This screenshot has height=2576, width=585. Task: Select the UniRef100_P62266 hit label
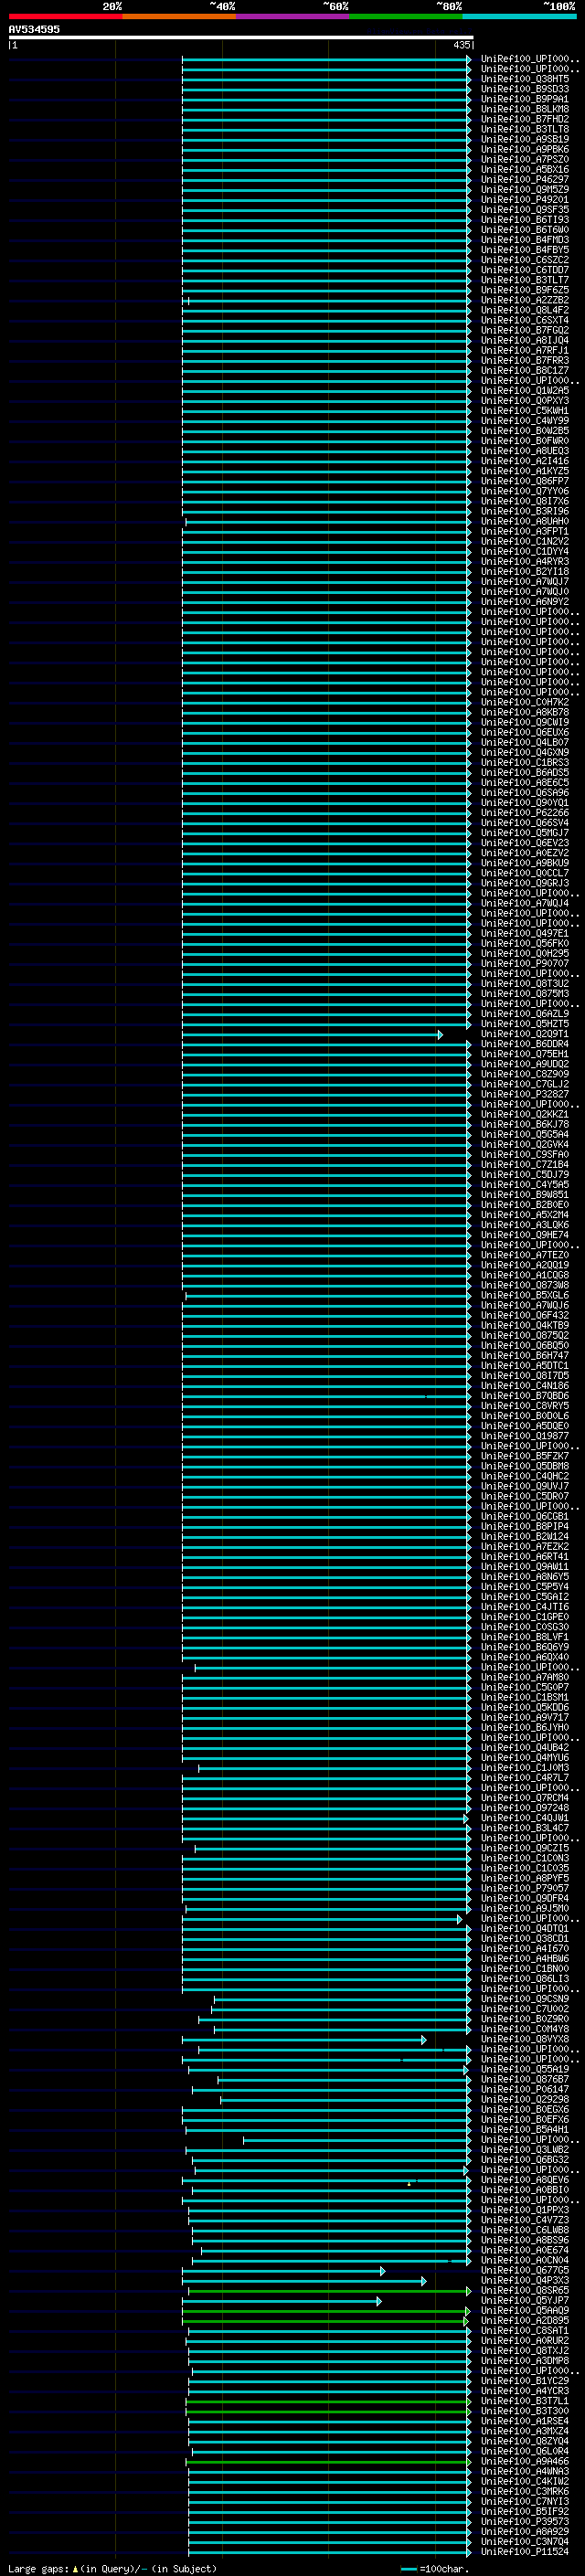coord(524,813)
